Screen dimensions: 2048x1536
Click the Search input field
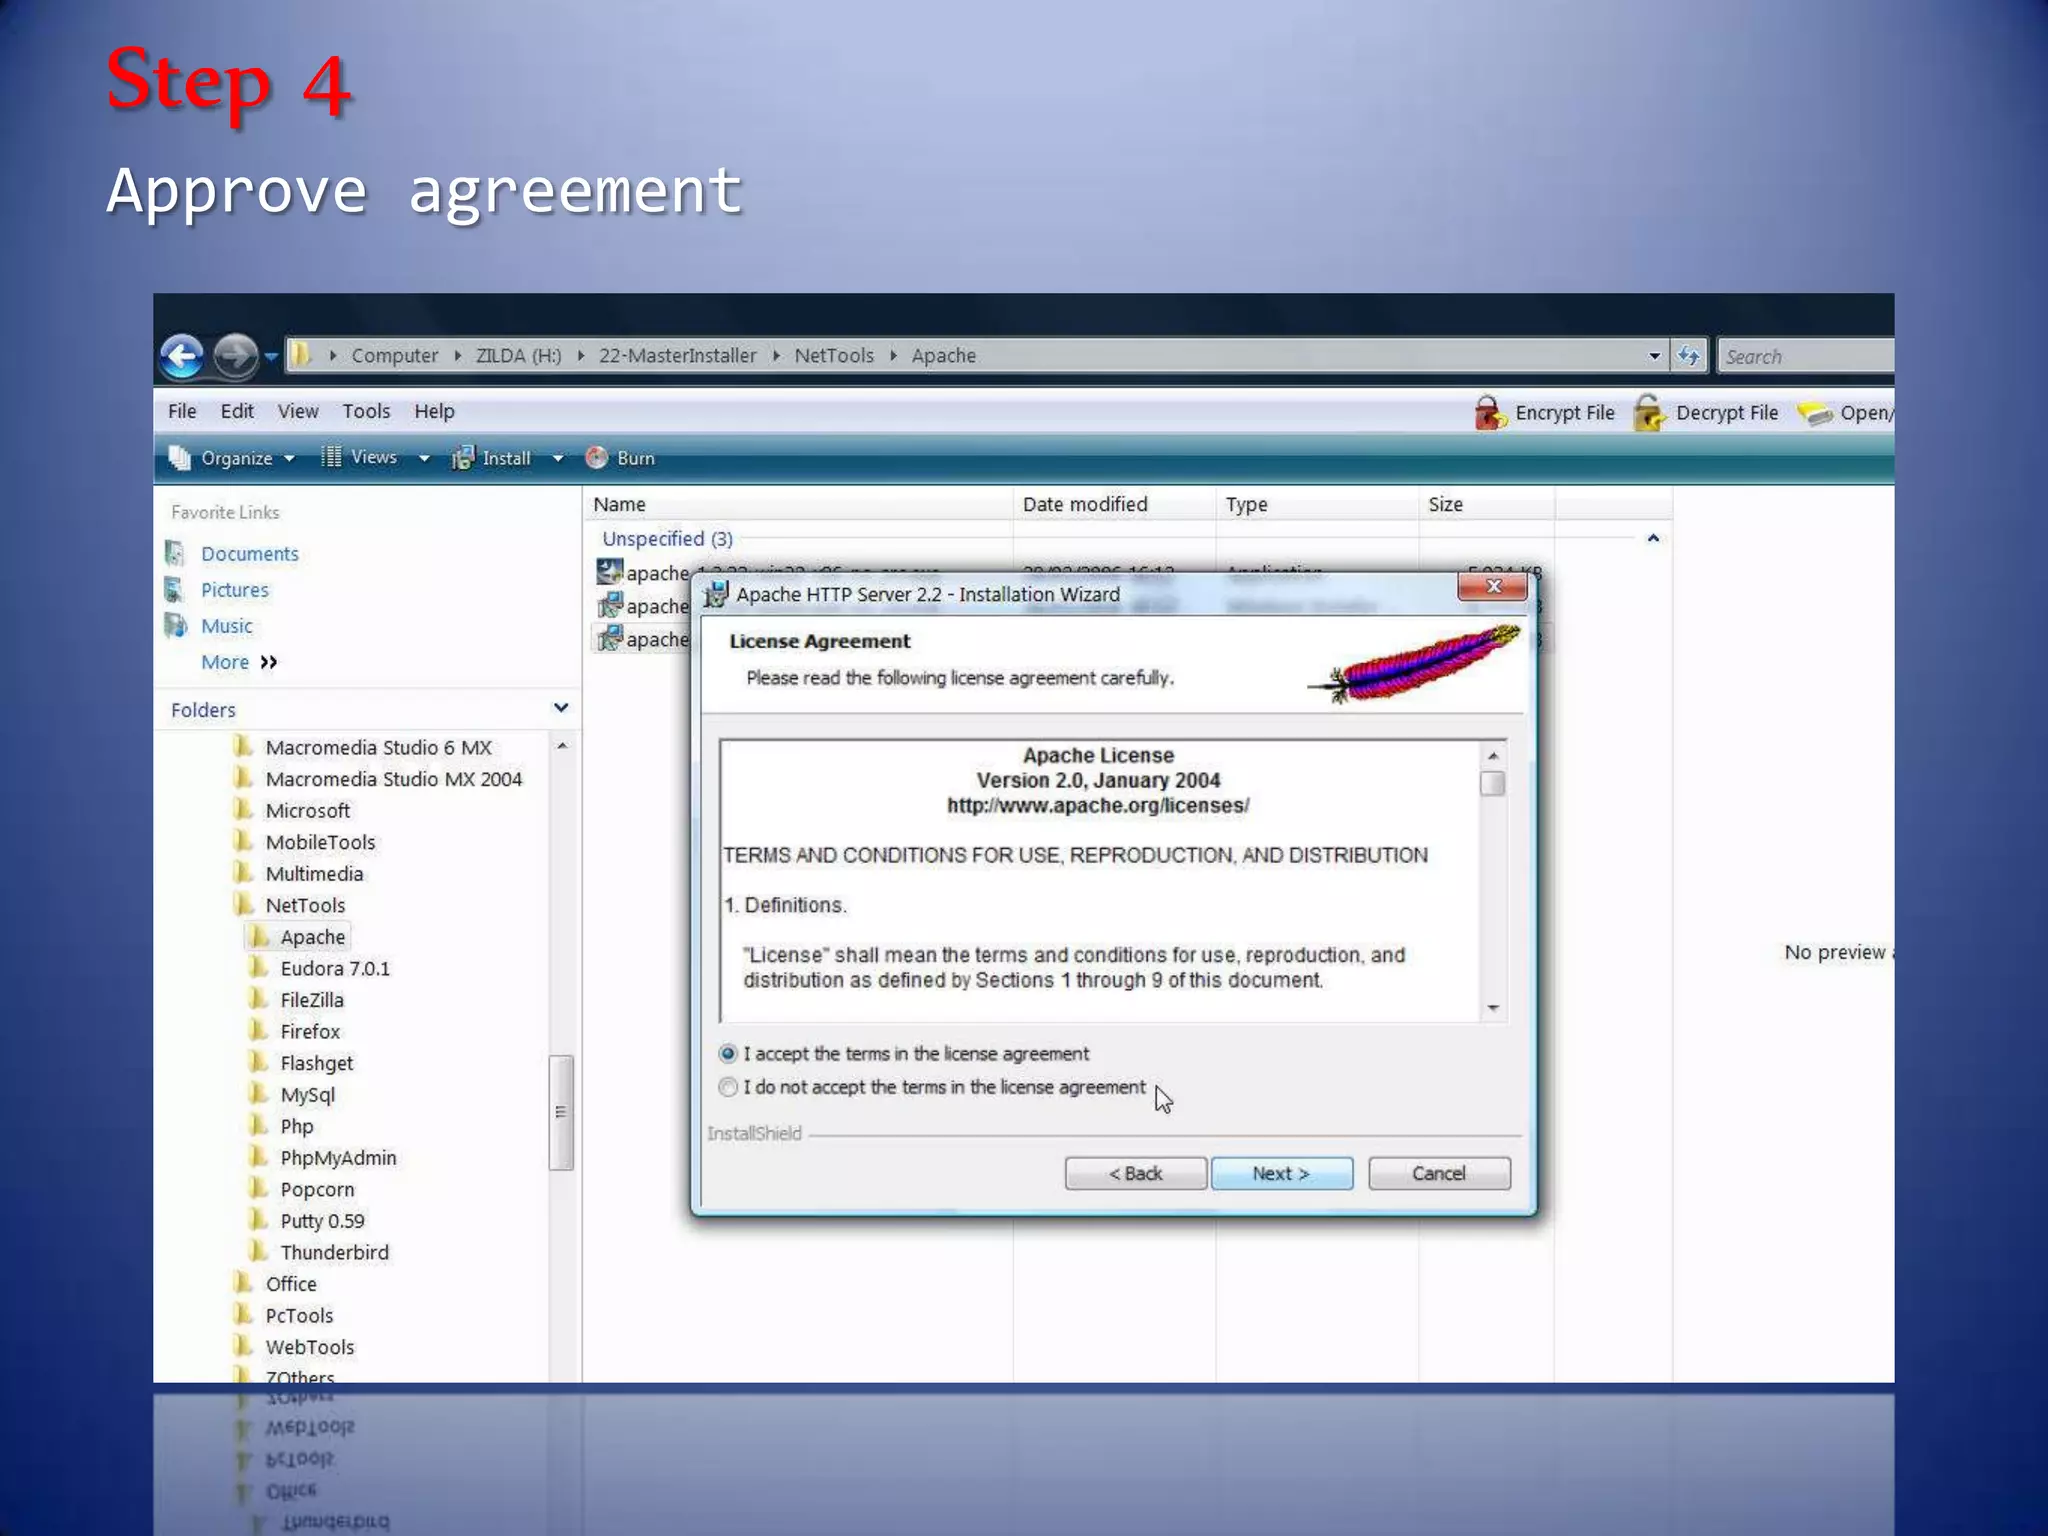click(x=1805, y=356)
